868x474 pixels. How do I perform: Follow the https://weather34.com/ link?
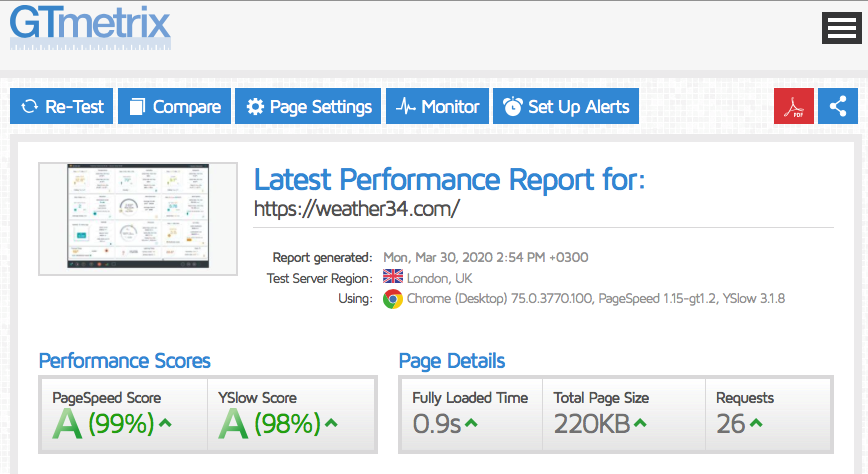point(356,209)
